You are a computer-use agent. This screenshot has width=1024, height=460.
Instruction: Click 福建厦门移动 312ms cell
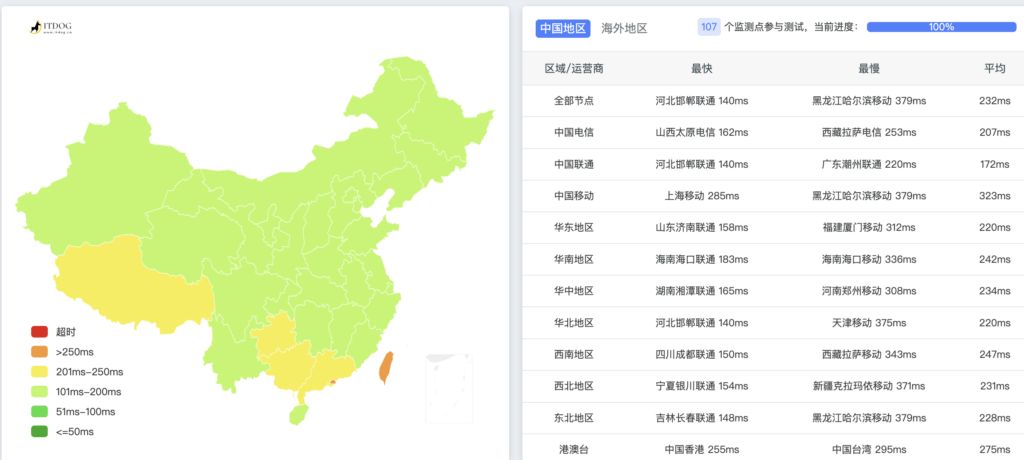pos(869,227)
